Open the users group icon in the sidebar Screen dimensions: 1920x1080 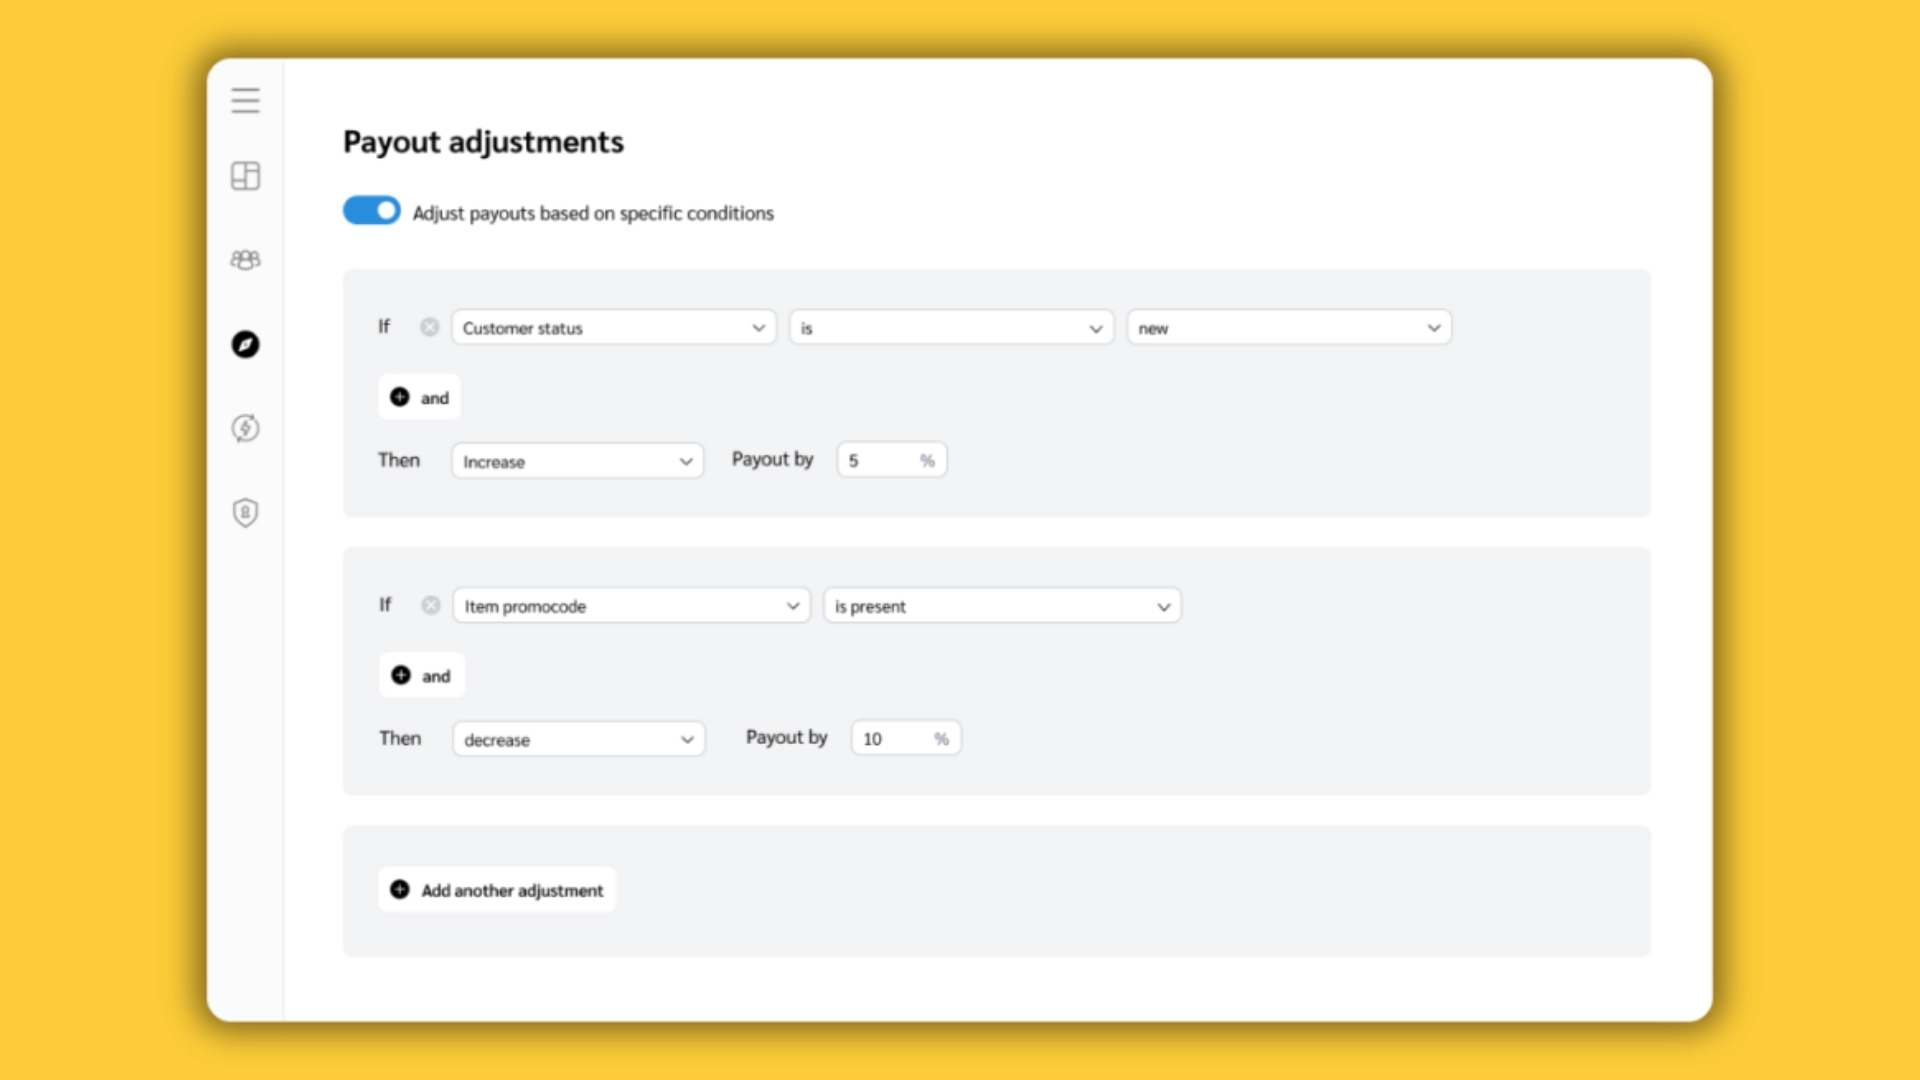click(x=245, y=260)
